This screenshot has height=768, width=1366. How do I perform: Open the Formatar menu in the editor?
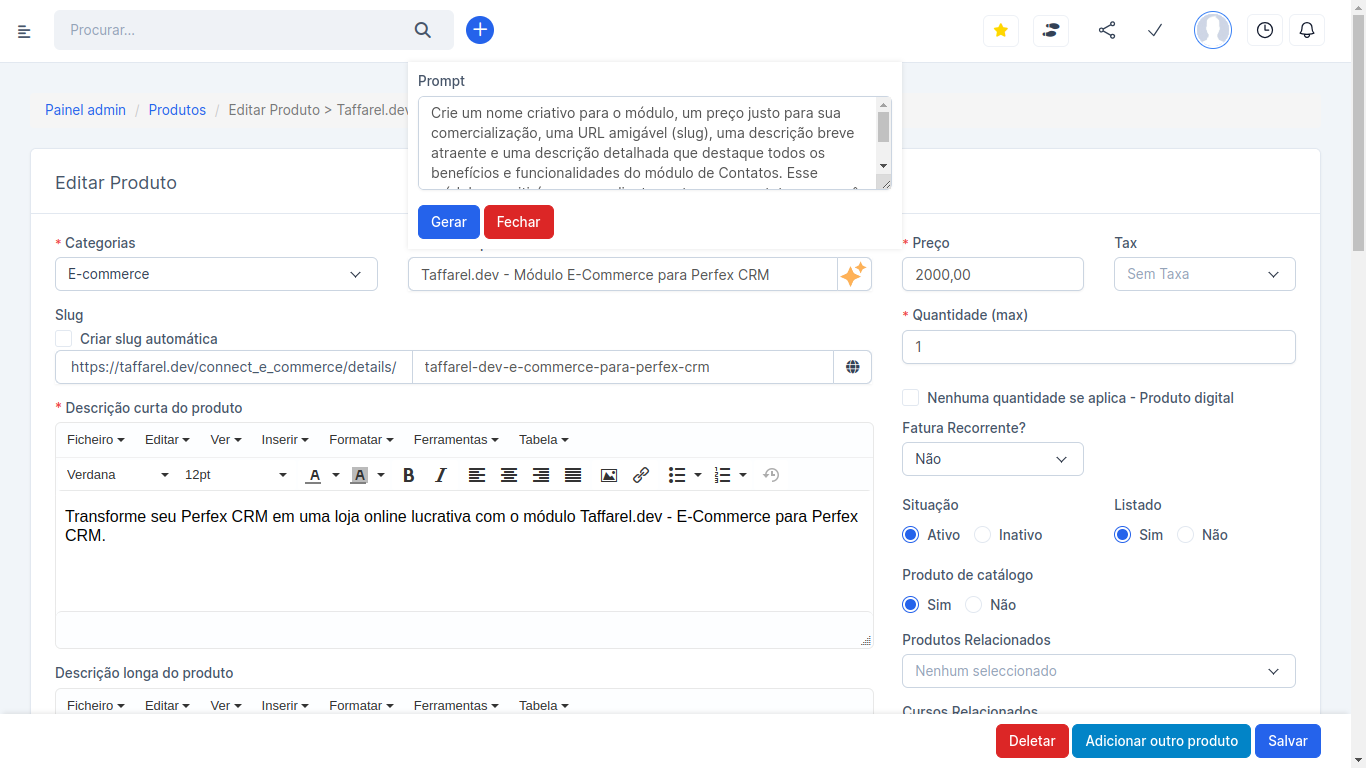[361, 440]
